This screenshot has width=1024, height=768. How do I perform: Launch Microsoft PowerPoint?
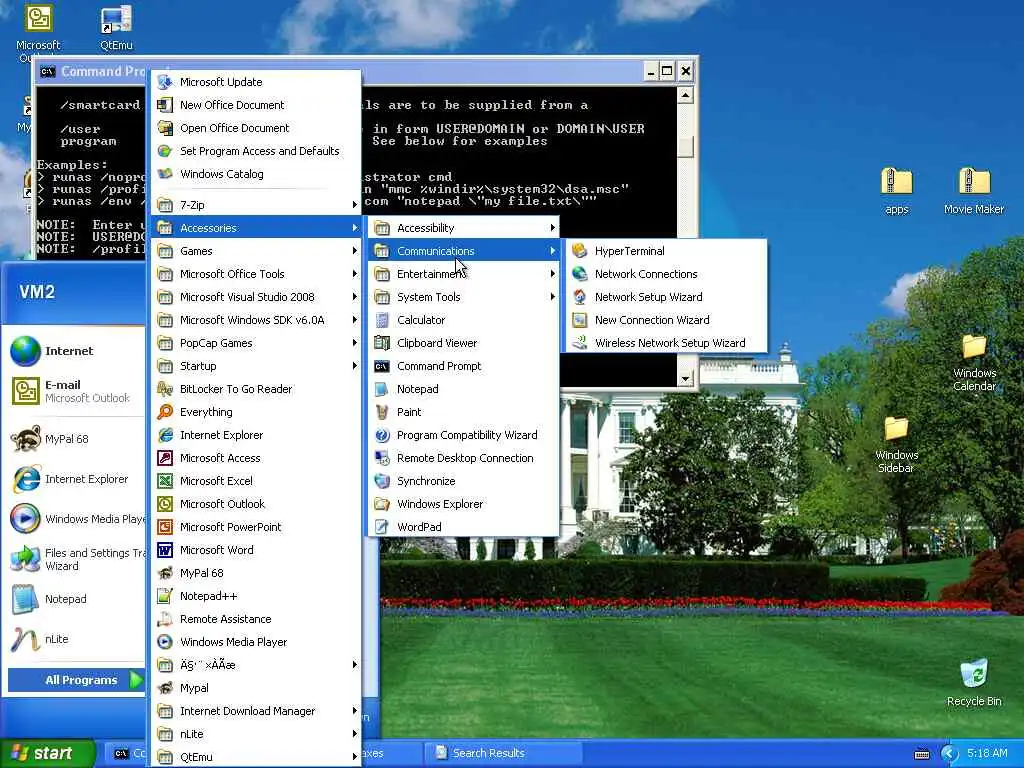pyautogui.click(x=256, y=527)
